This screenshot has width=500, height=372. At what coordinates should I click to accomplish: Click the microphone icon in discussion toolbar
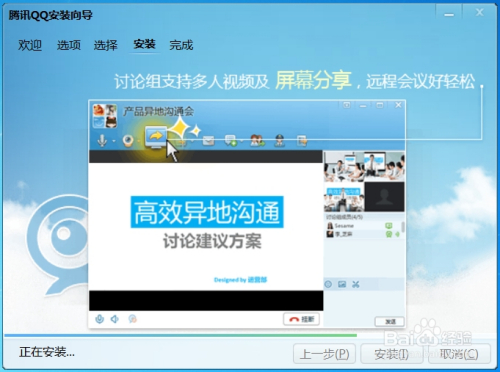pyautogui.click(x=102, y=140)
